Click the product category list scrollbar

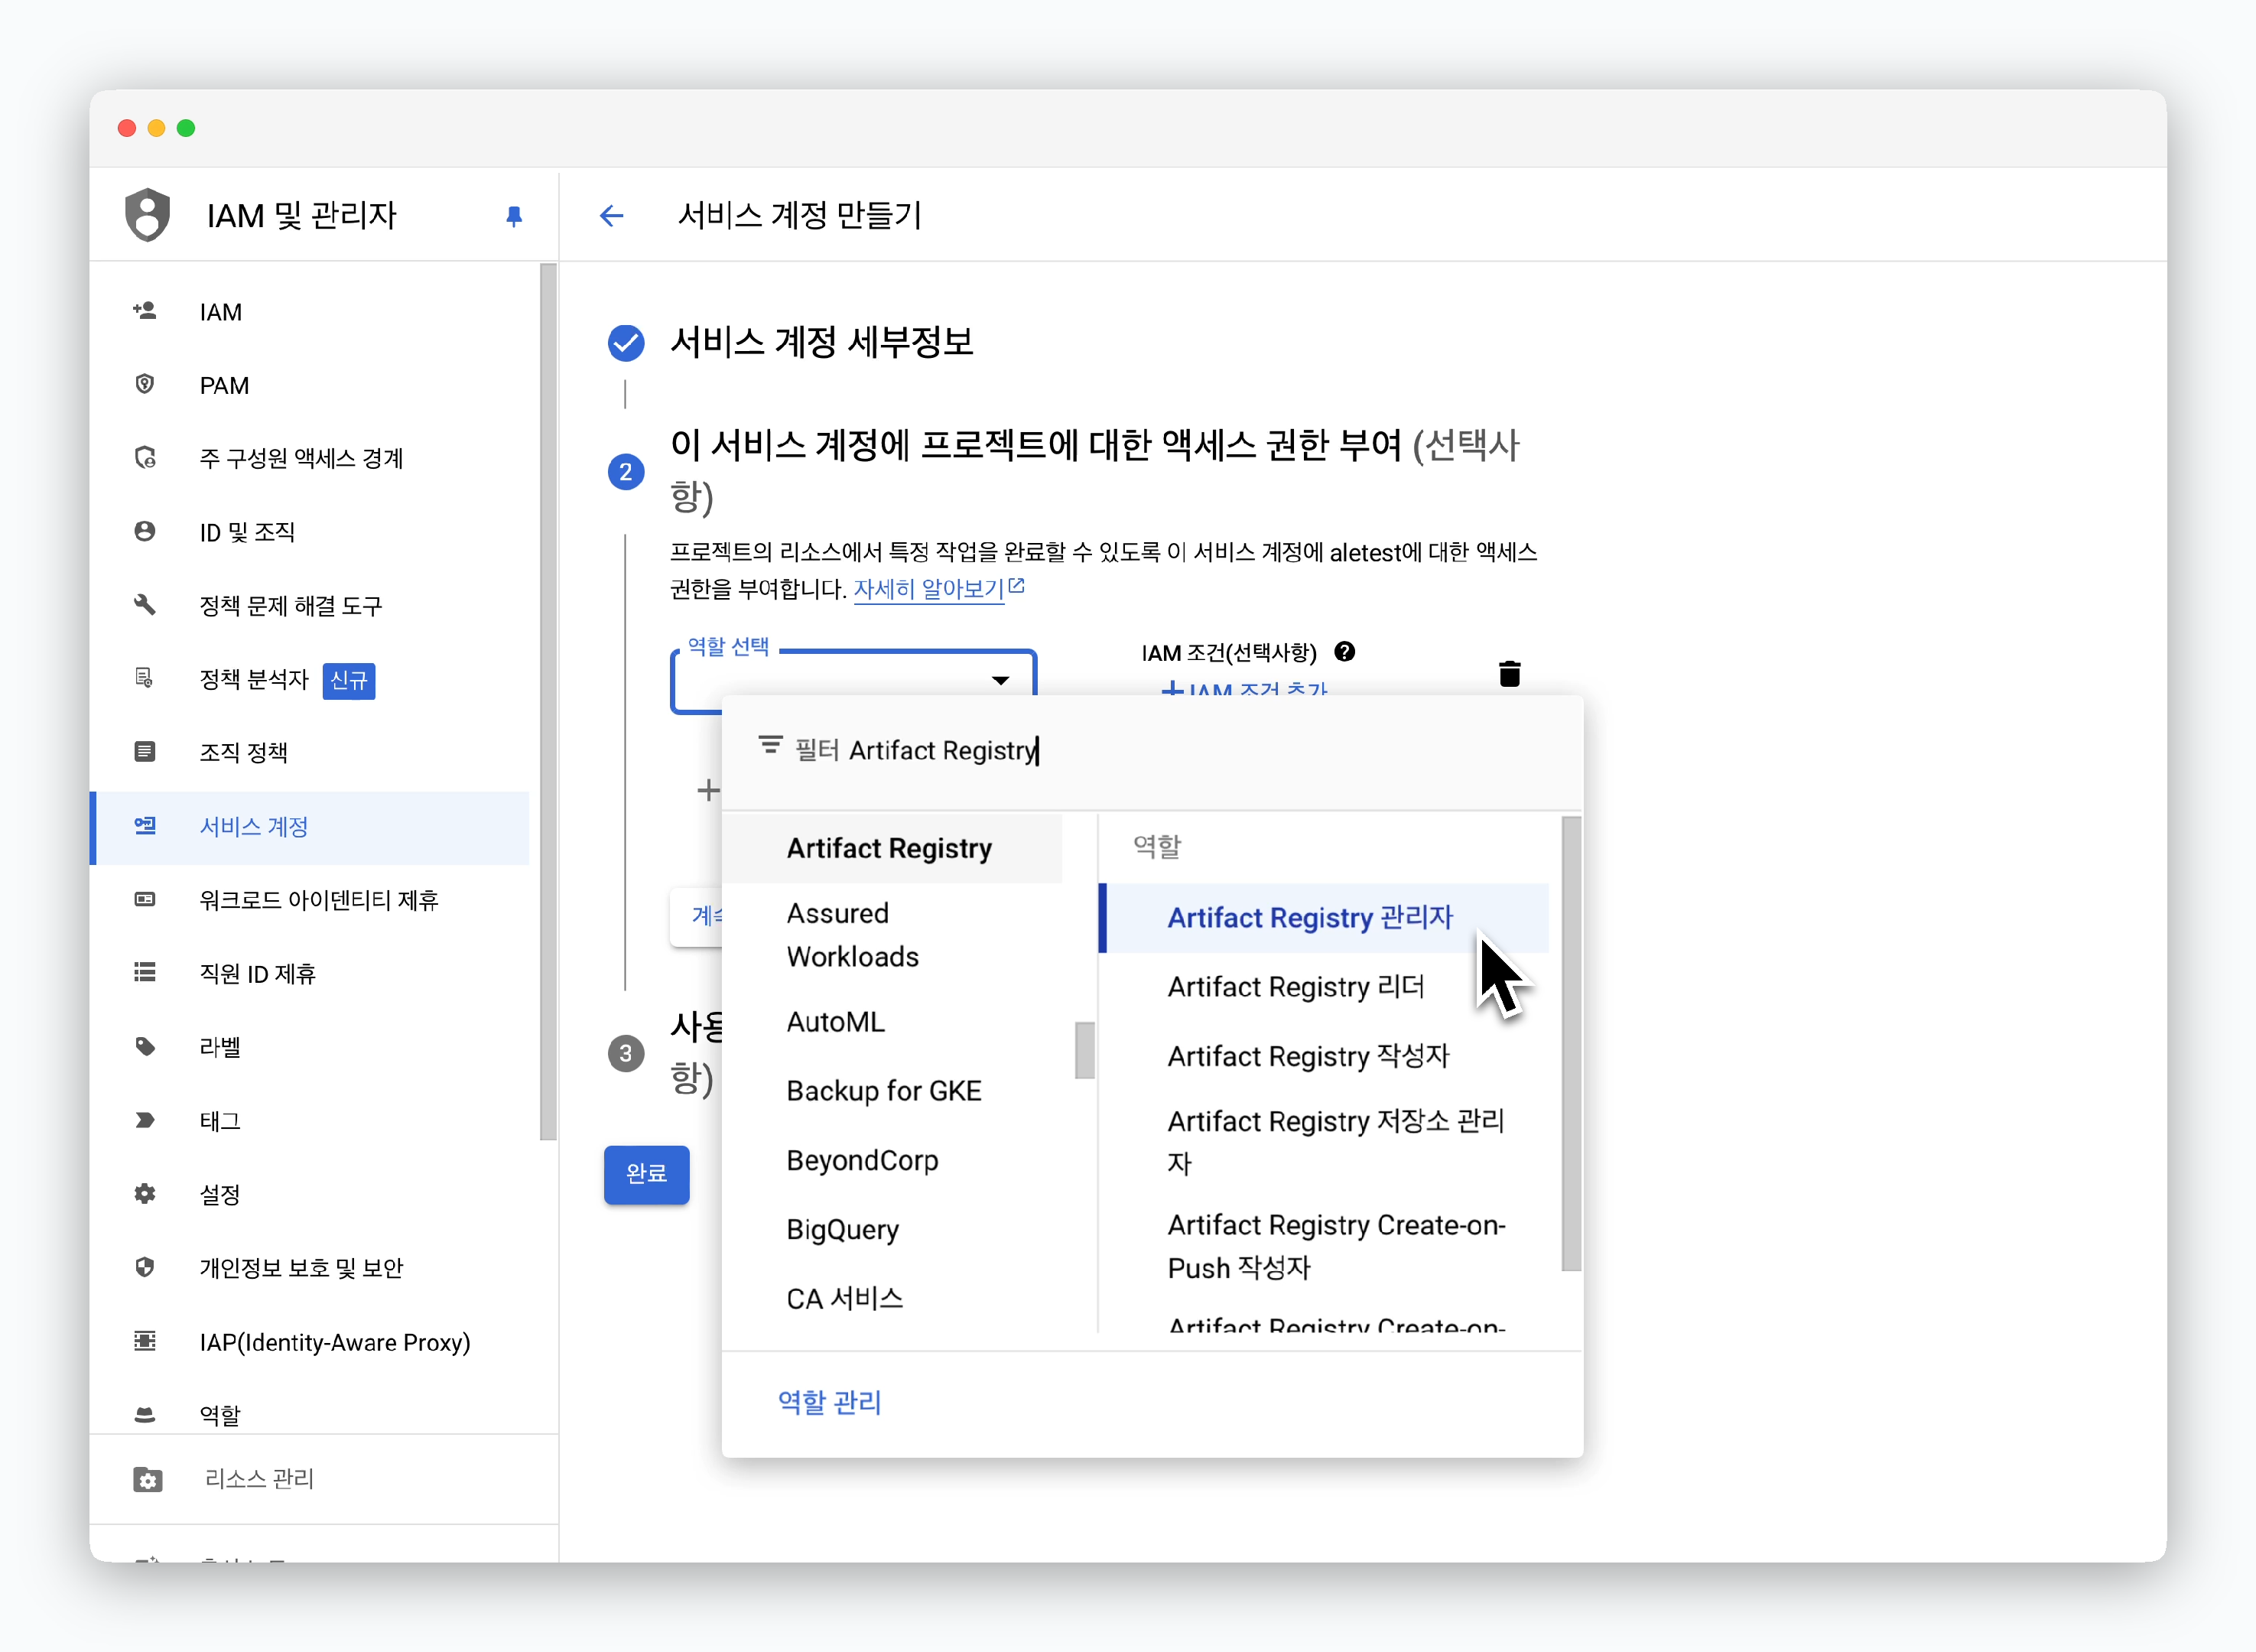pyautogui.click(x=1084, y=1050)
